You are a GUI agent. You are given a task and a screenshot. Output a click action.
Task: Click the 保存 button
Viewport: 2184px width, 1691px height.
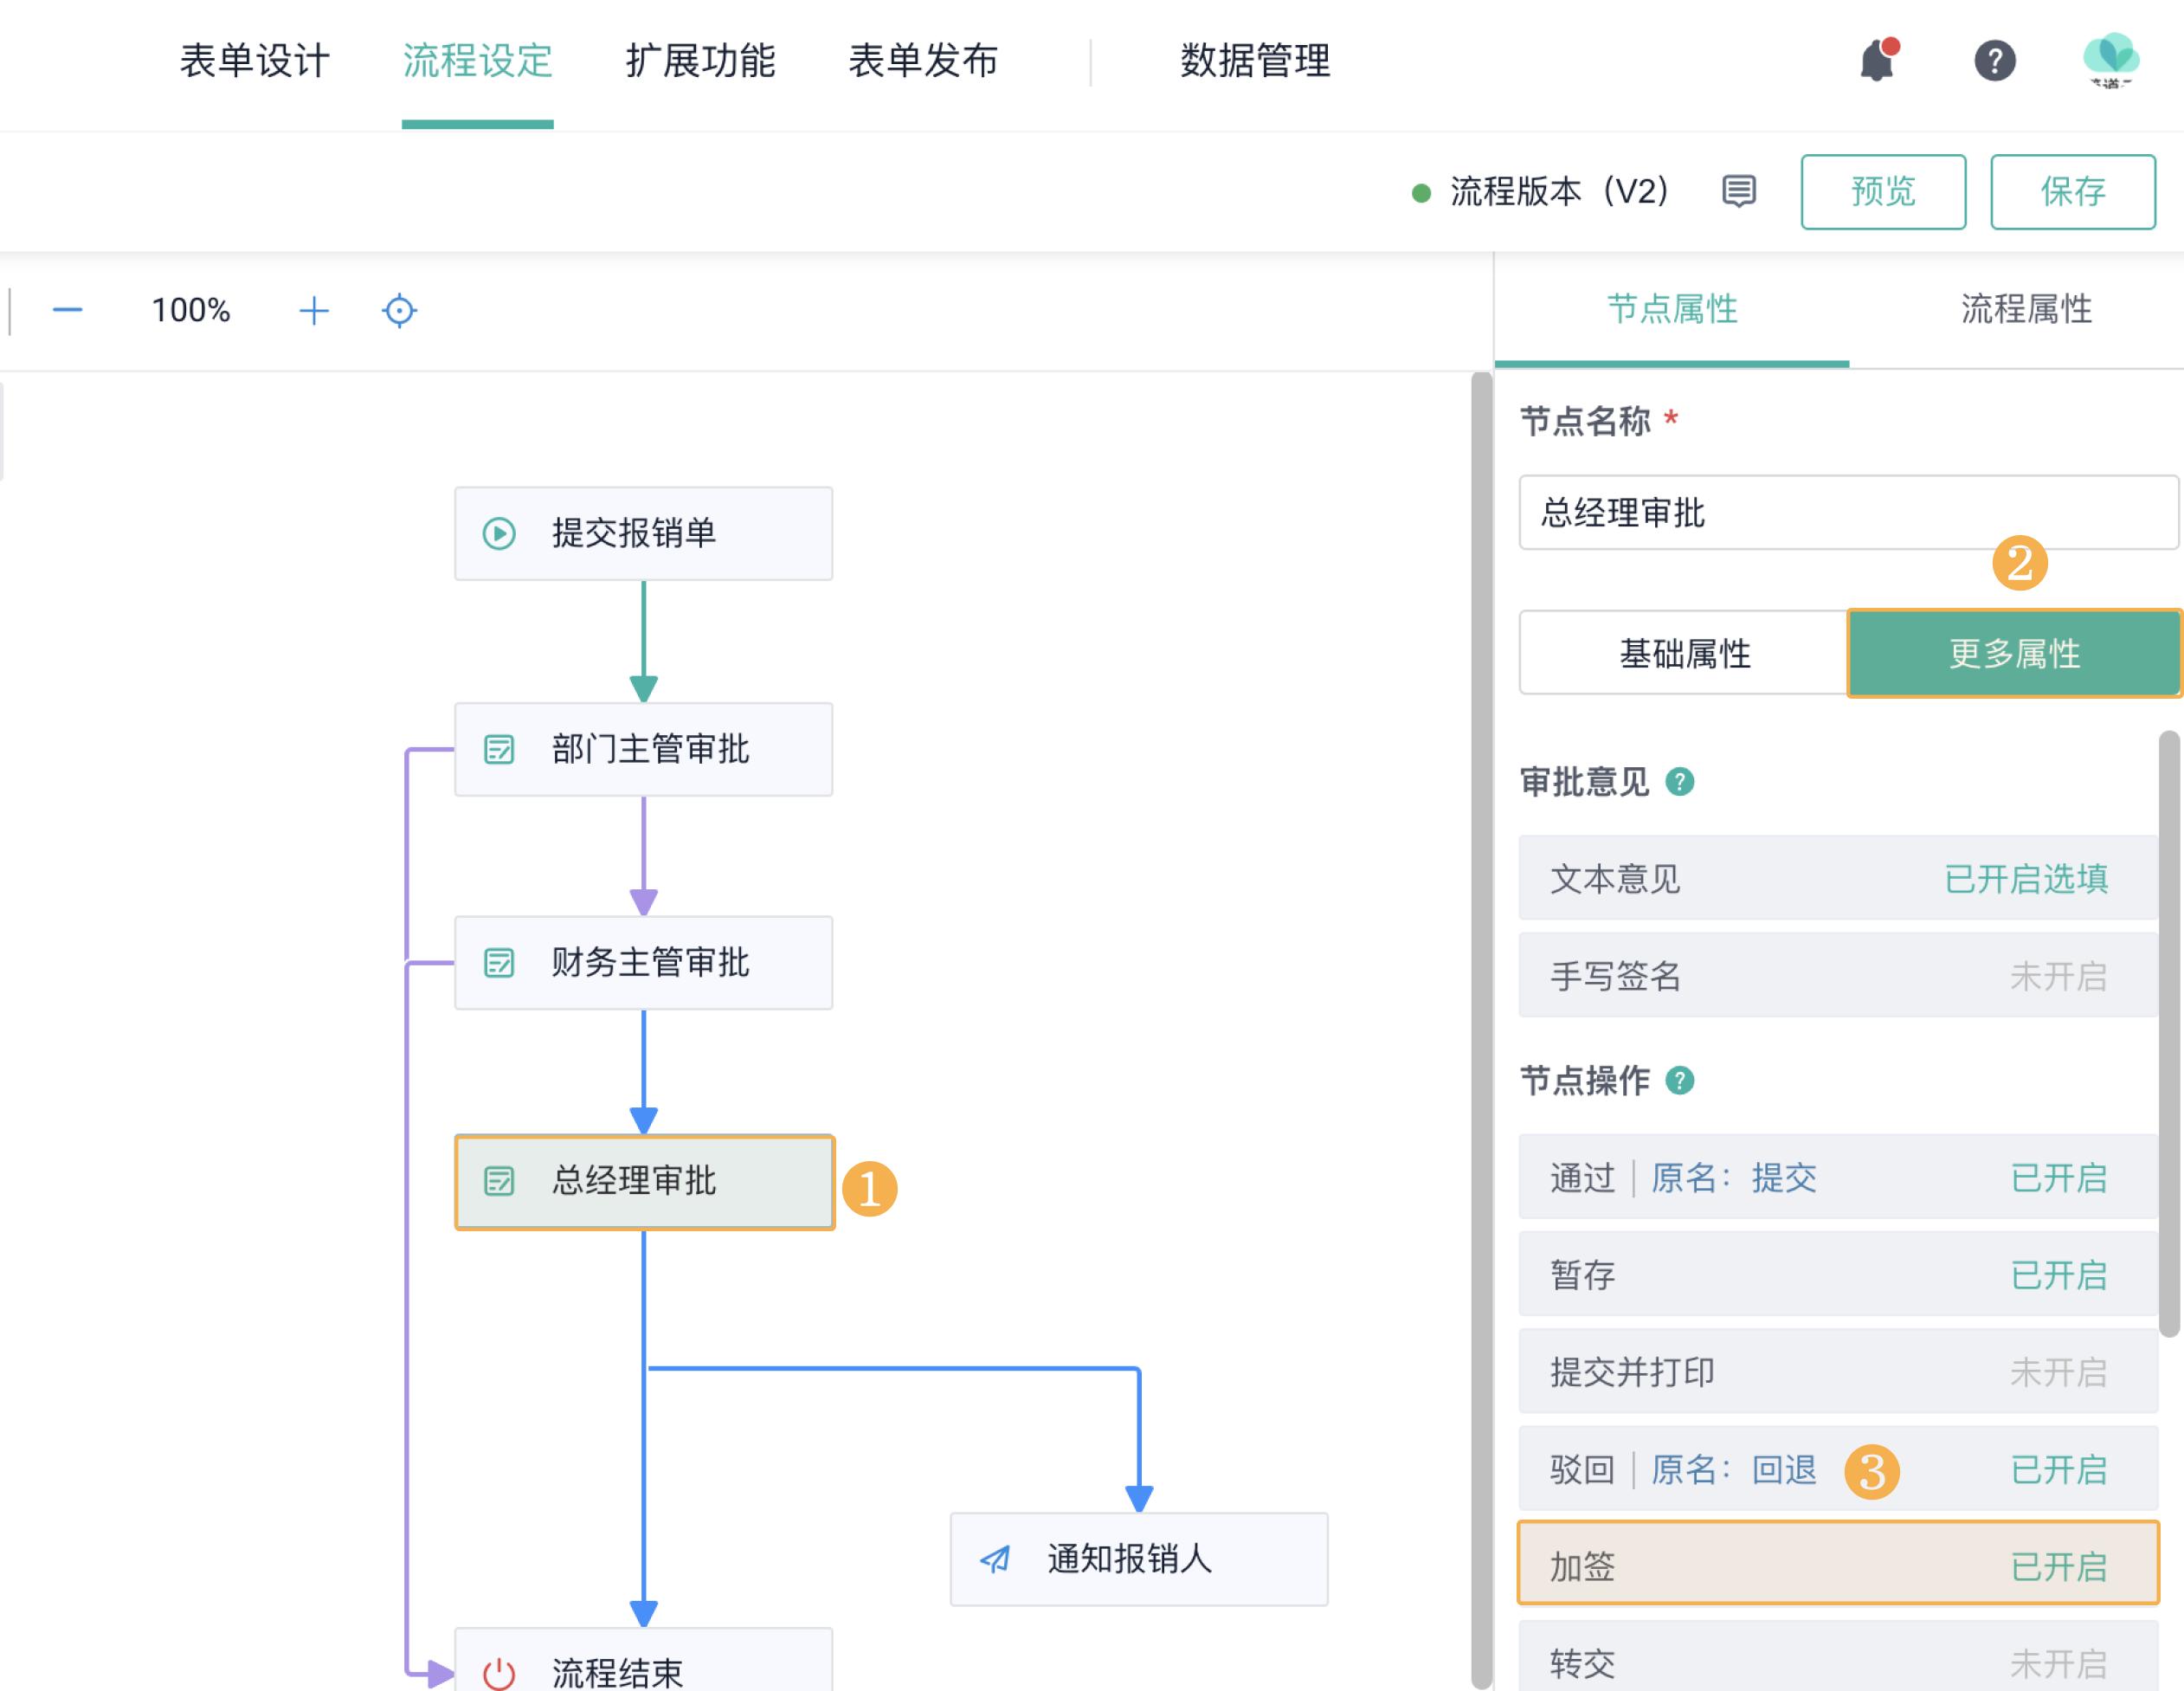(2072, 192)
